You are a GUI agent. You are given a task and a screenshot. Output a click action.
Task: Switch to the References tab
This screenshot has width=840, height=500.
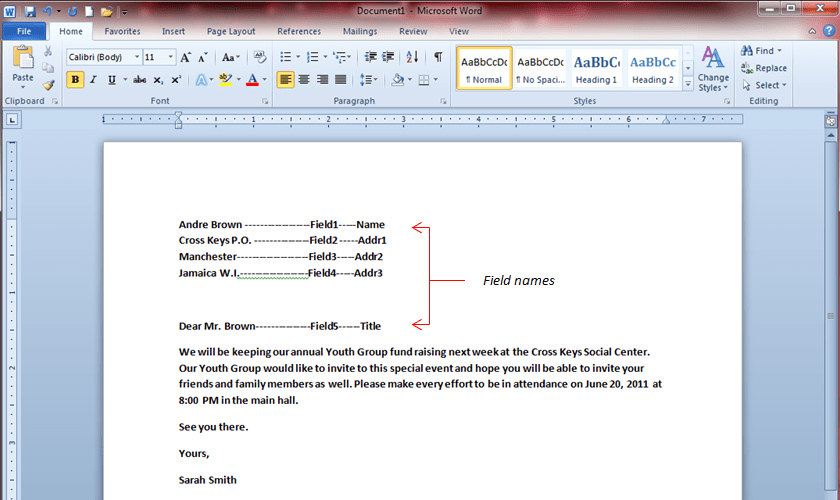[x=299, y=32]
